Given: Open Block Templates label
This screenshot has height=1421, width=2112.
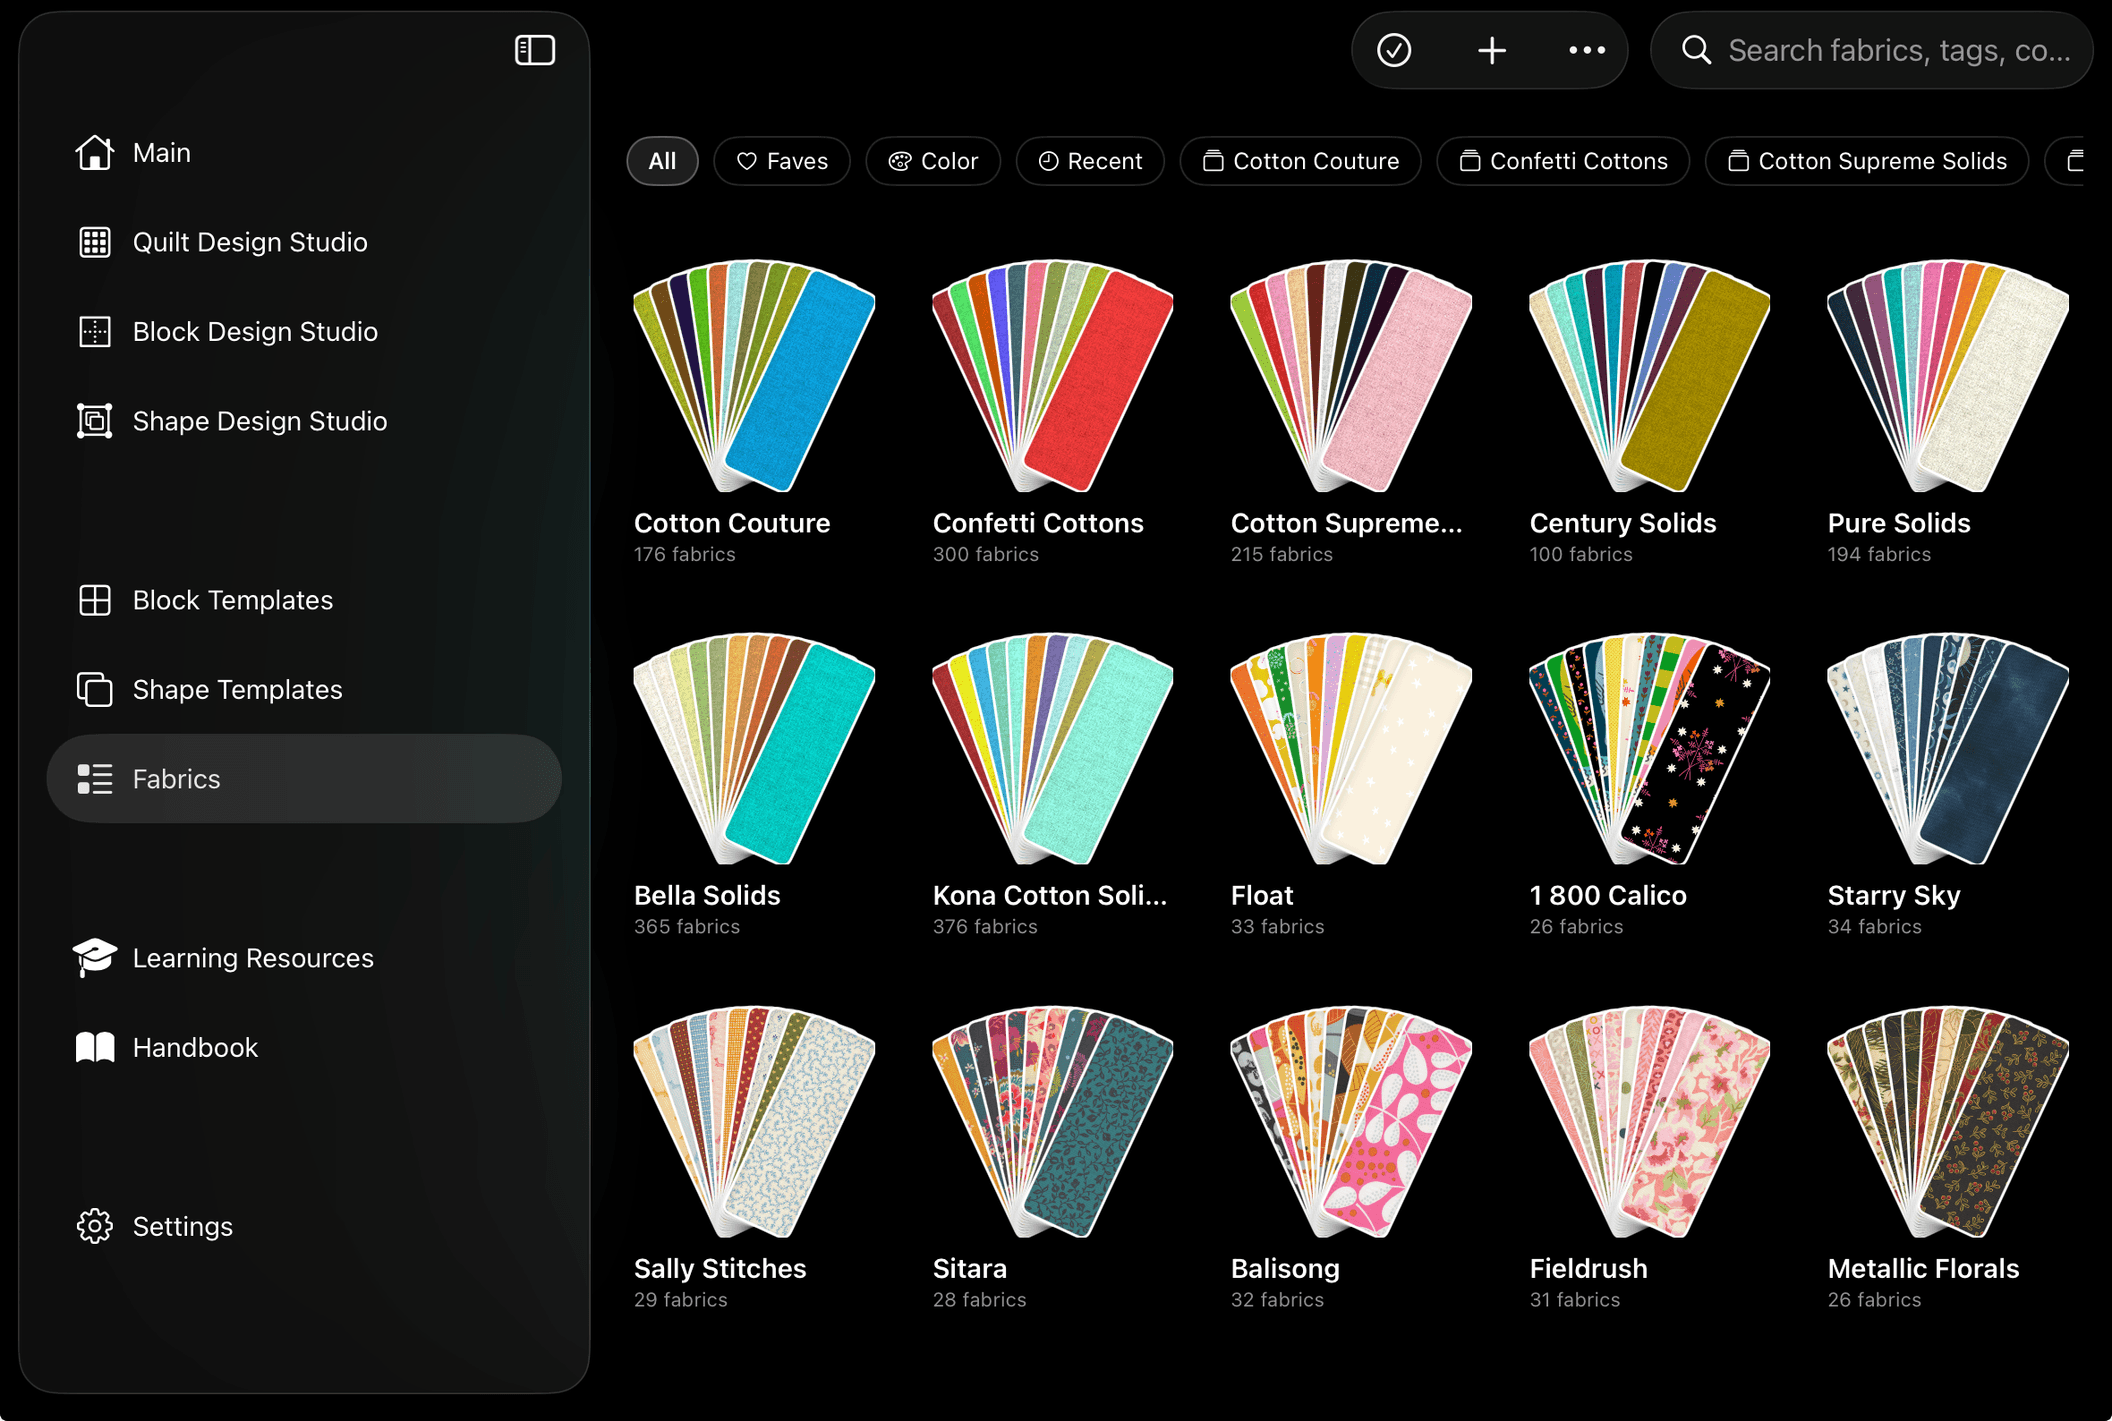Looking at the screenshot, I should tap(233, 600).
